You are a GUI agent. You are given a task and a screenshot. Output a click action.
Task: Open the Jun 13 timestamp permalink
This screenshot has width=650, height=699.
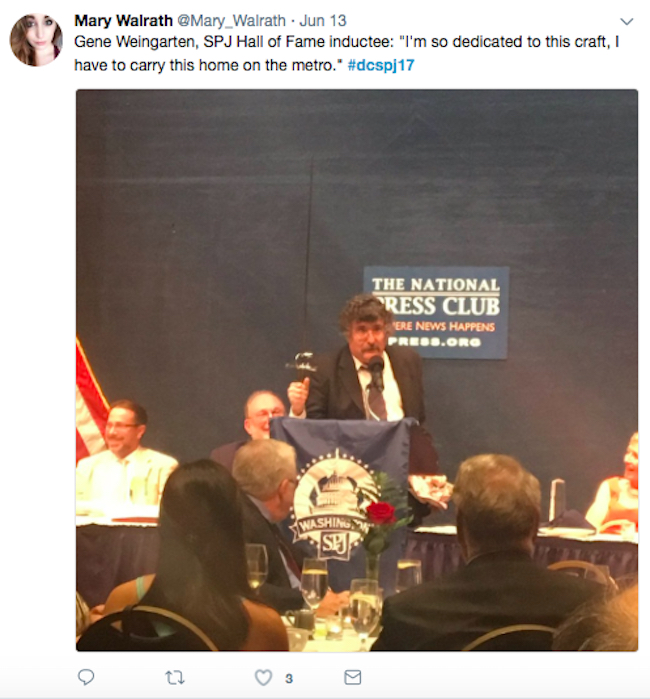tap(323, 21)
